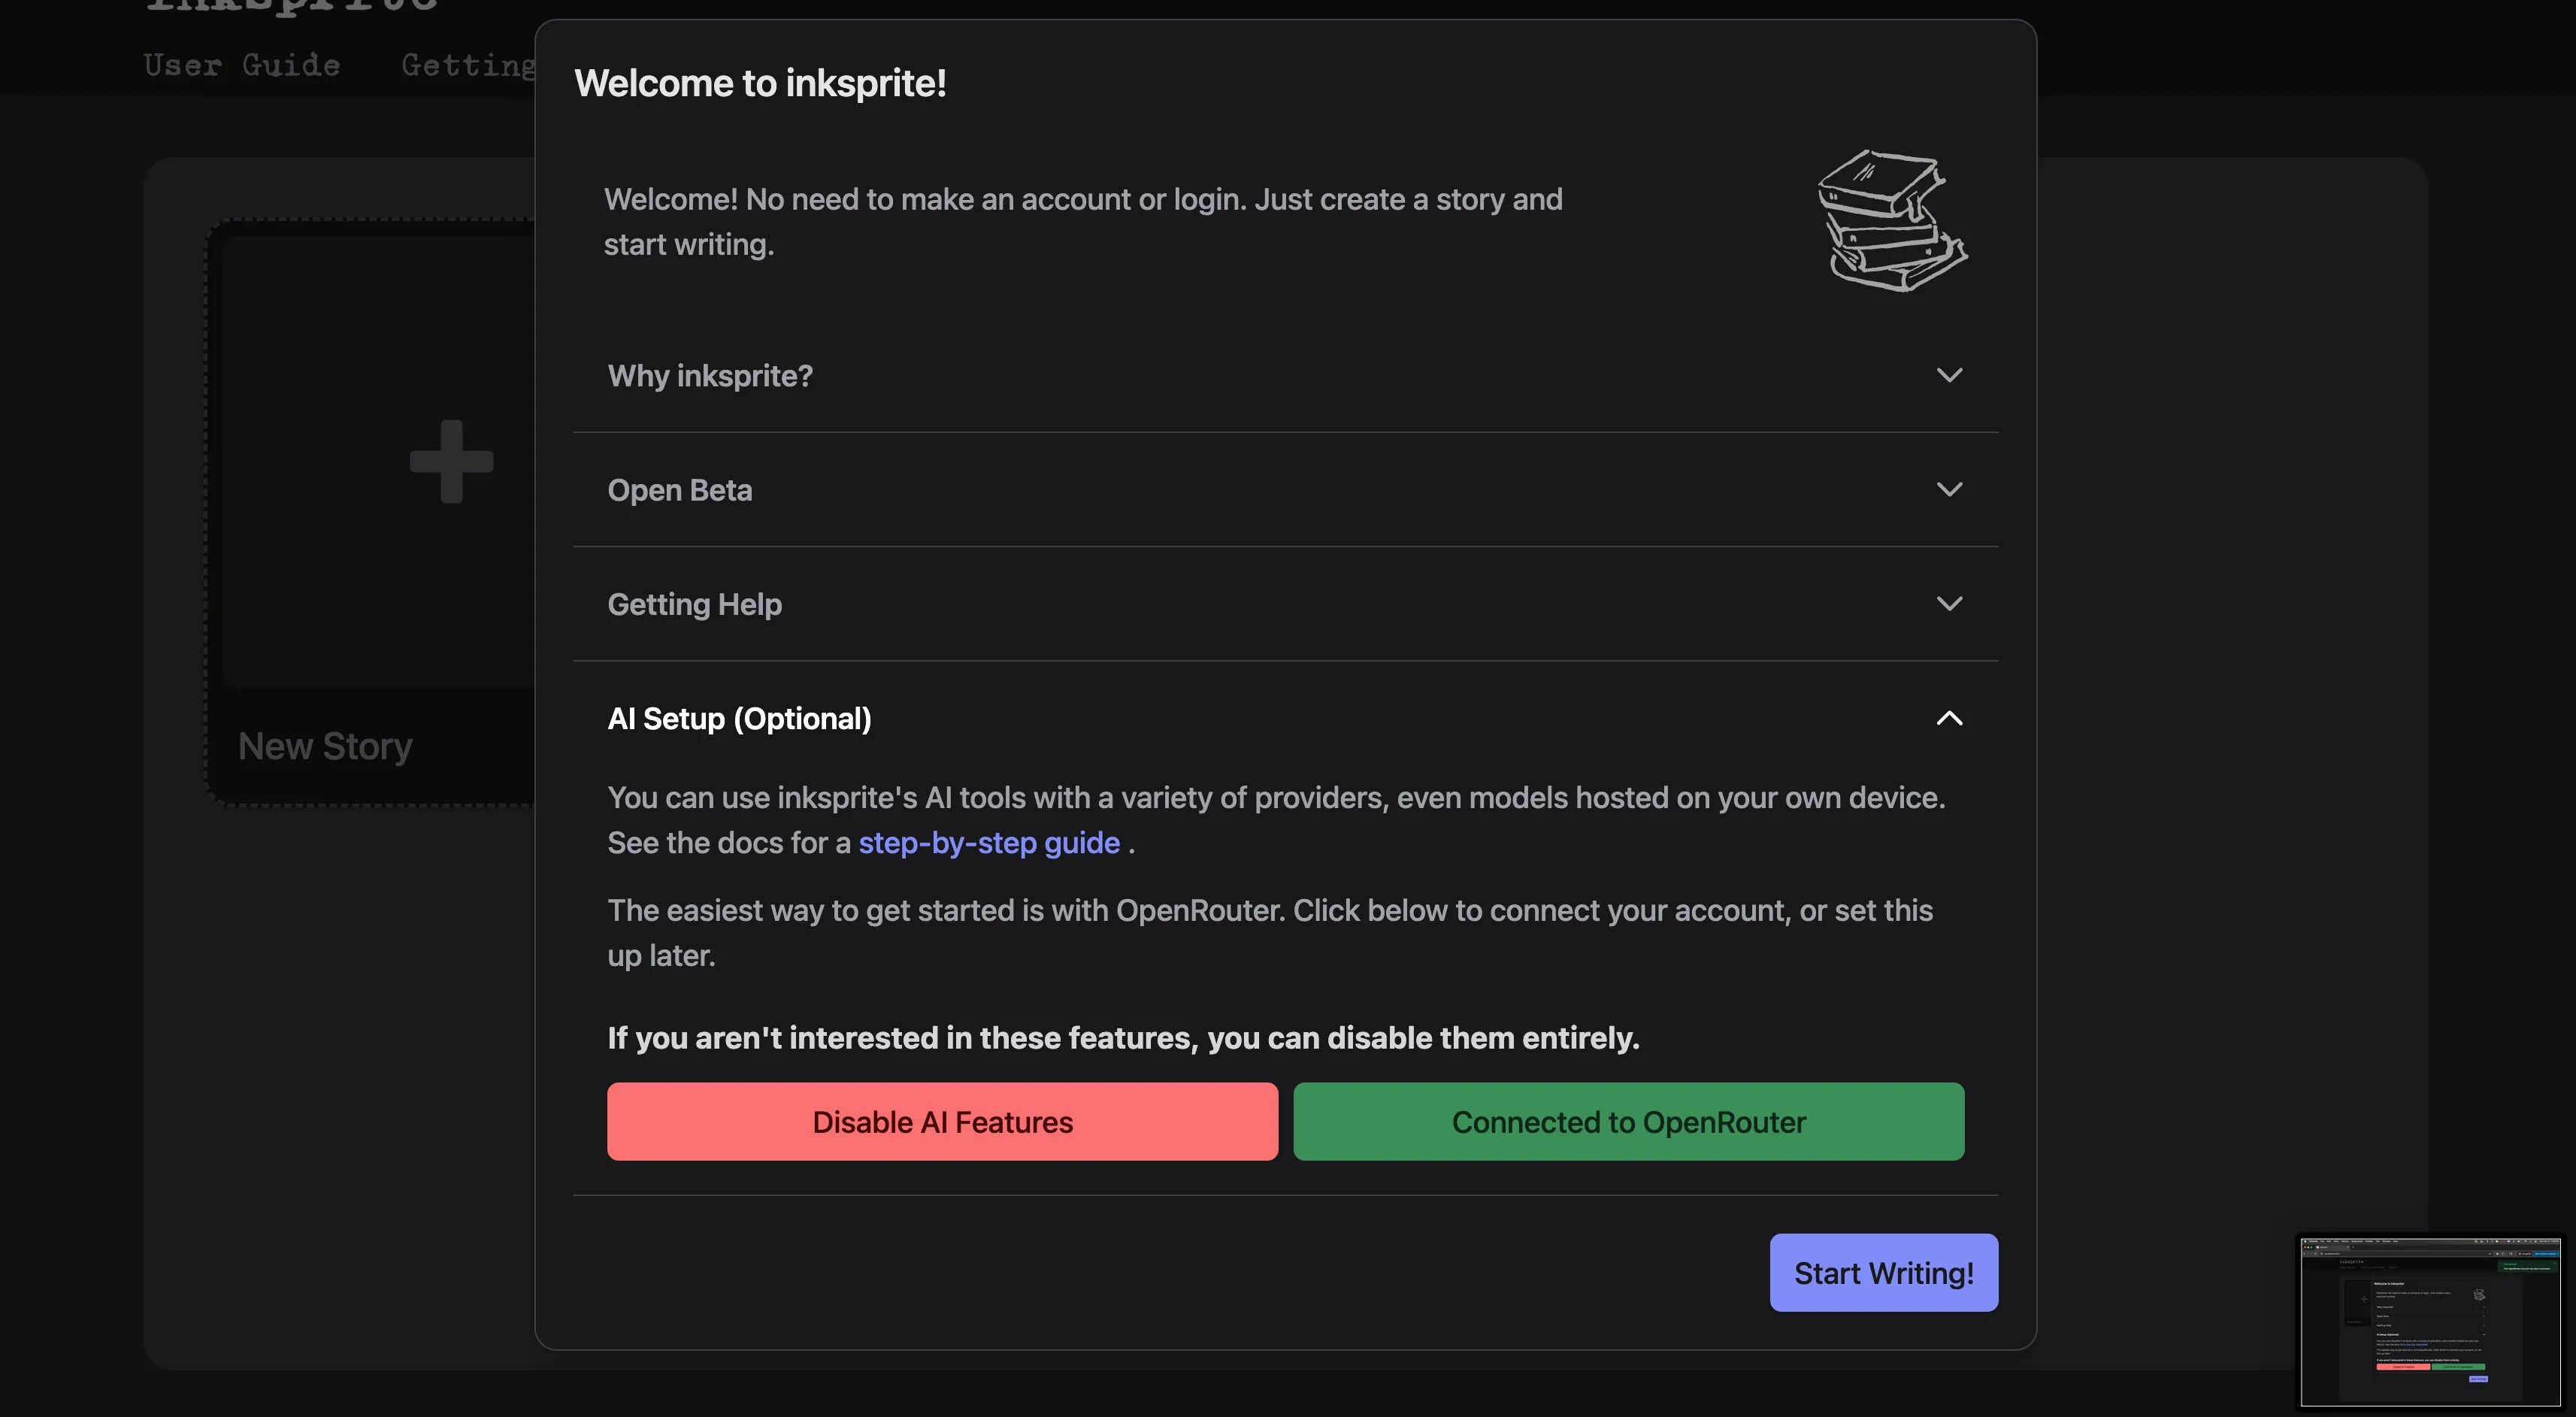The image size is (2576, 1417).
Task: Click the Welcome to inksprite! dialog title
Action: click(x=760, y=84)
